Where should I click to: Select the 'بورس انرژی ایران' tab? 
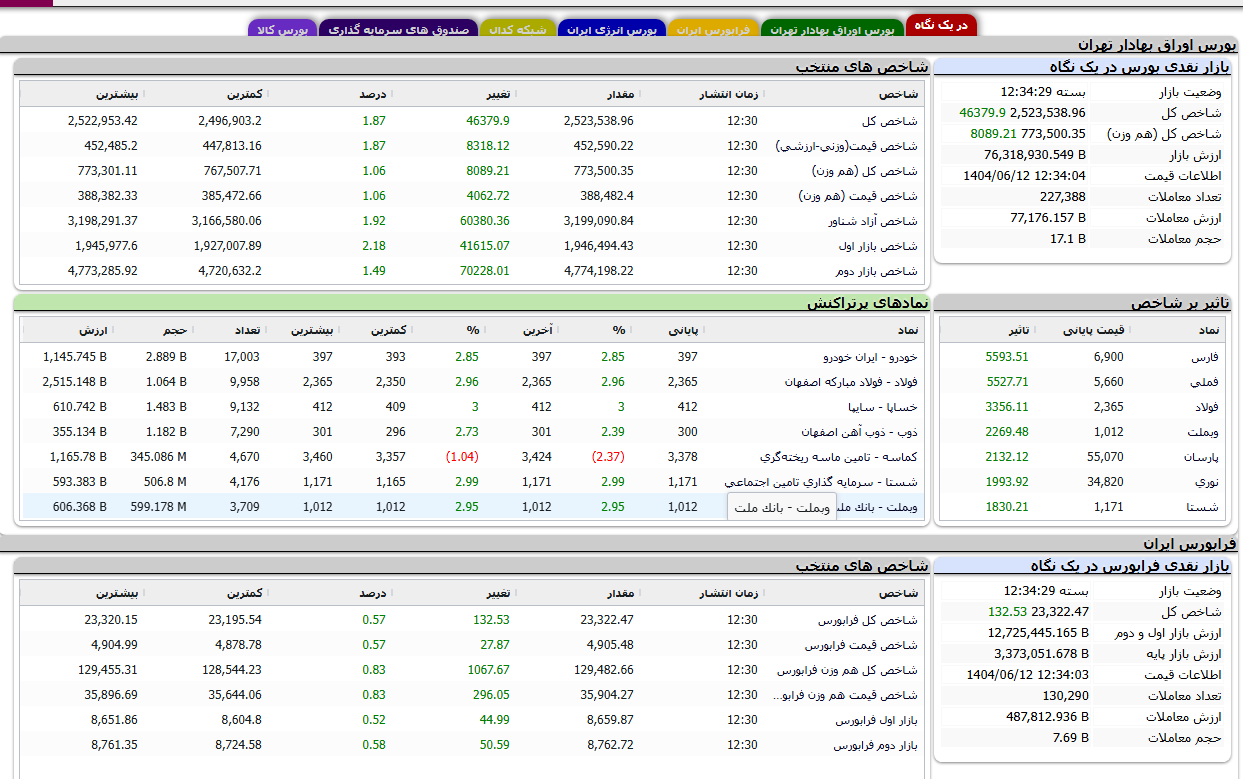point(611,30)
